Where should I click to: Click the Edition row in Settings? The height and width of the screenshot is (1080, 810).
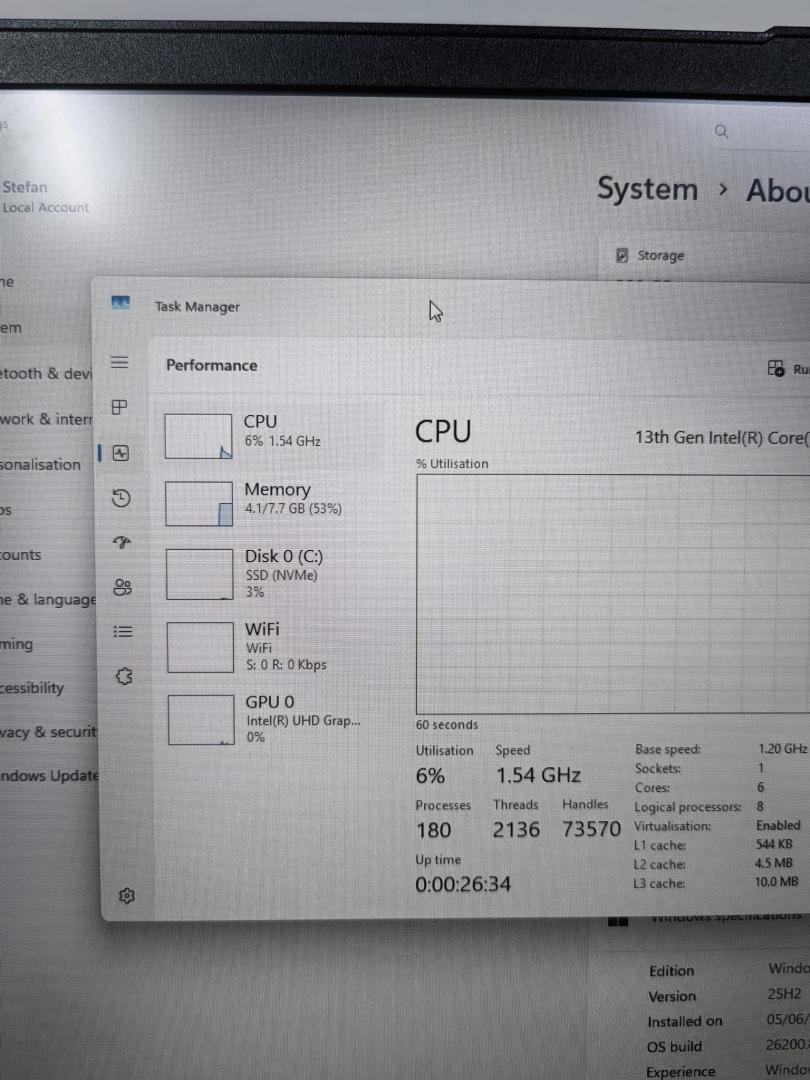pos(729,970)
